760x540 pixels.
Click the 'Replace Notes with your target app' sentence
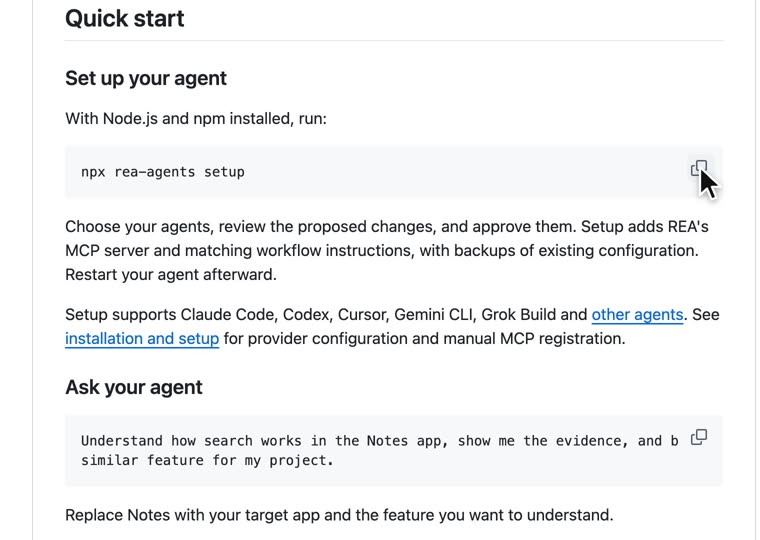[339, 515]
